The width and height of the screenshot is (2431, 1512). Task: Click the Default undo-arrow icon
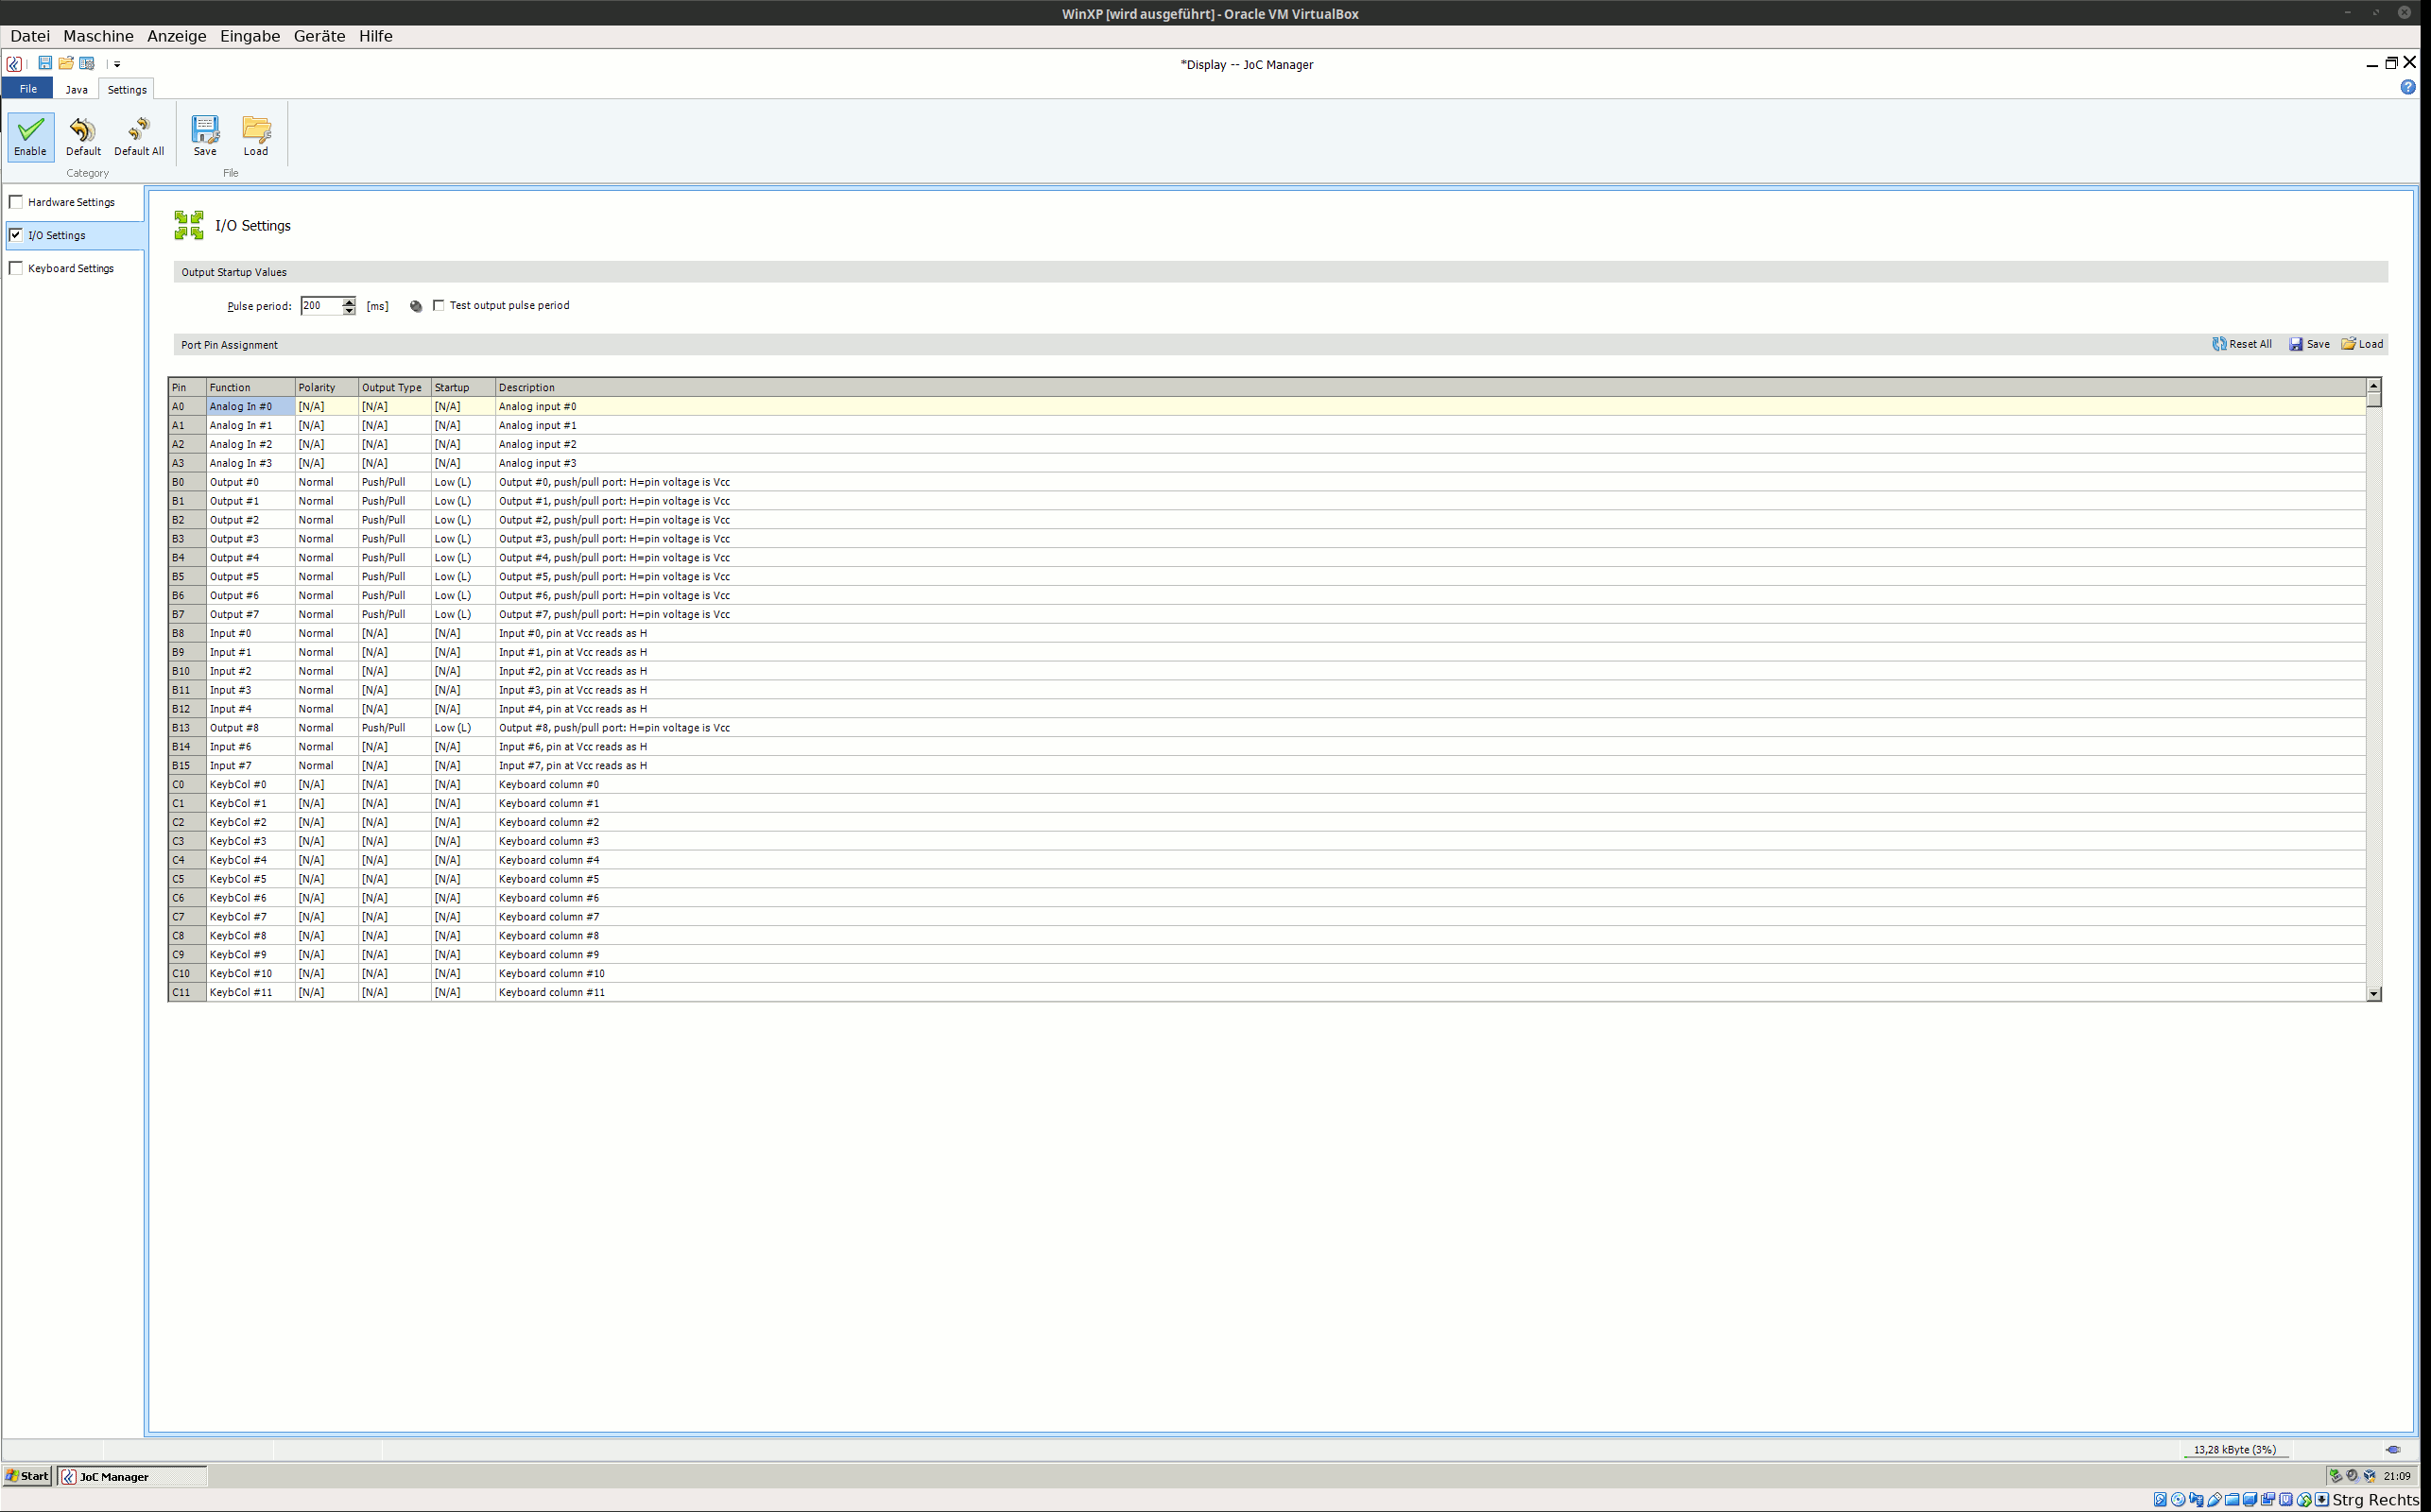[x=83, y=129]
